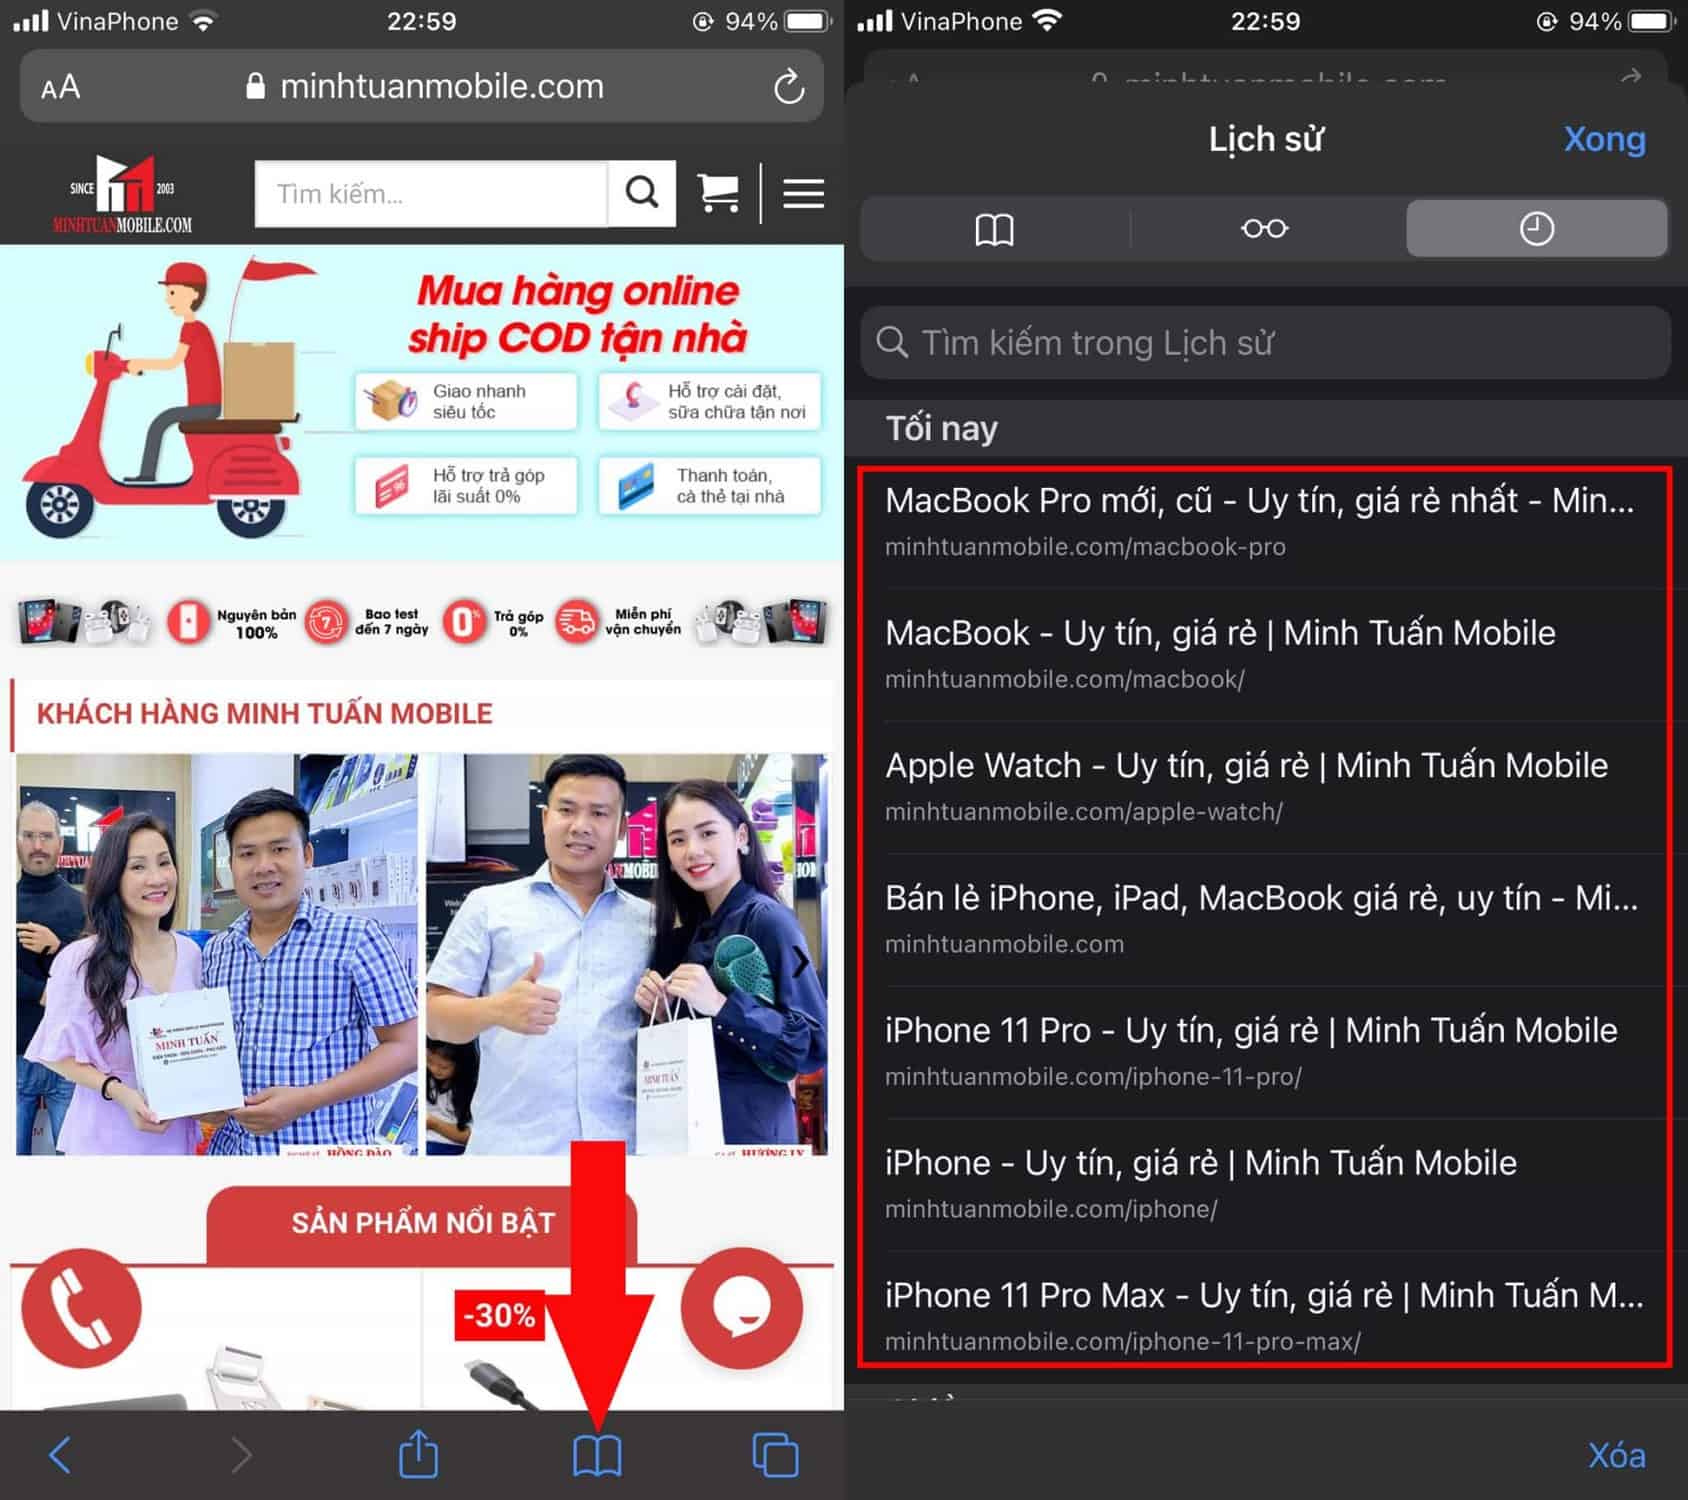Open the iPhone 11 Pro Max history entry
Viewport: 1688px width, 1500px height.
(1265, 1315)
